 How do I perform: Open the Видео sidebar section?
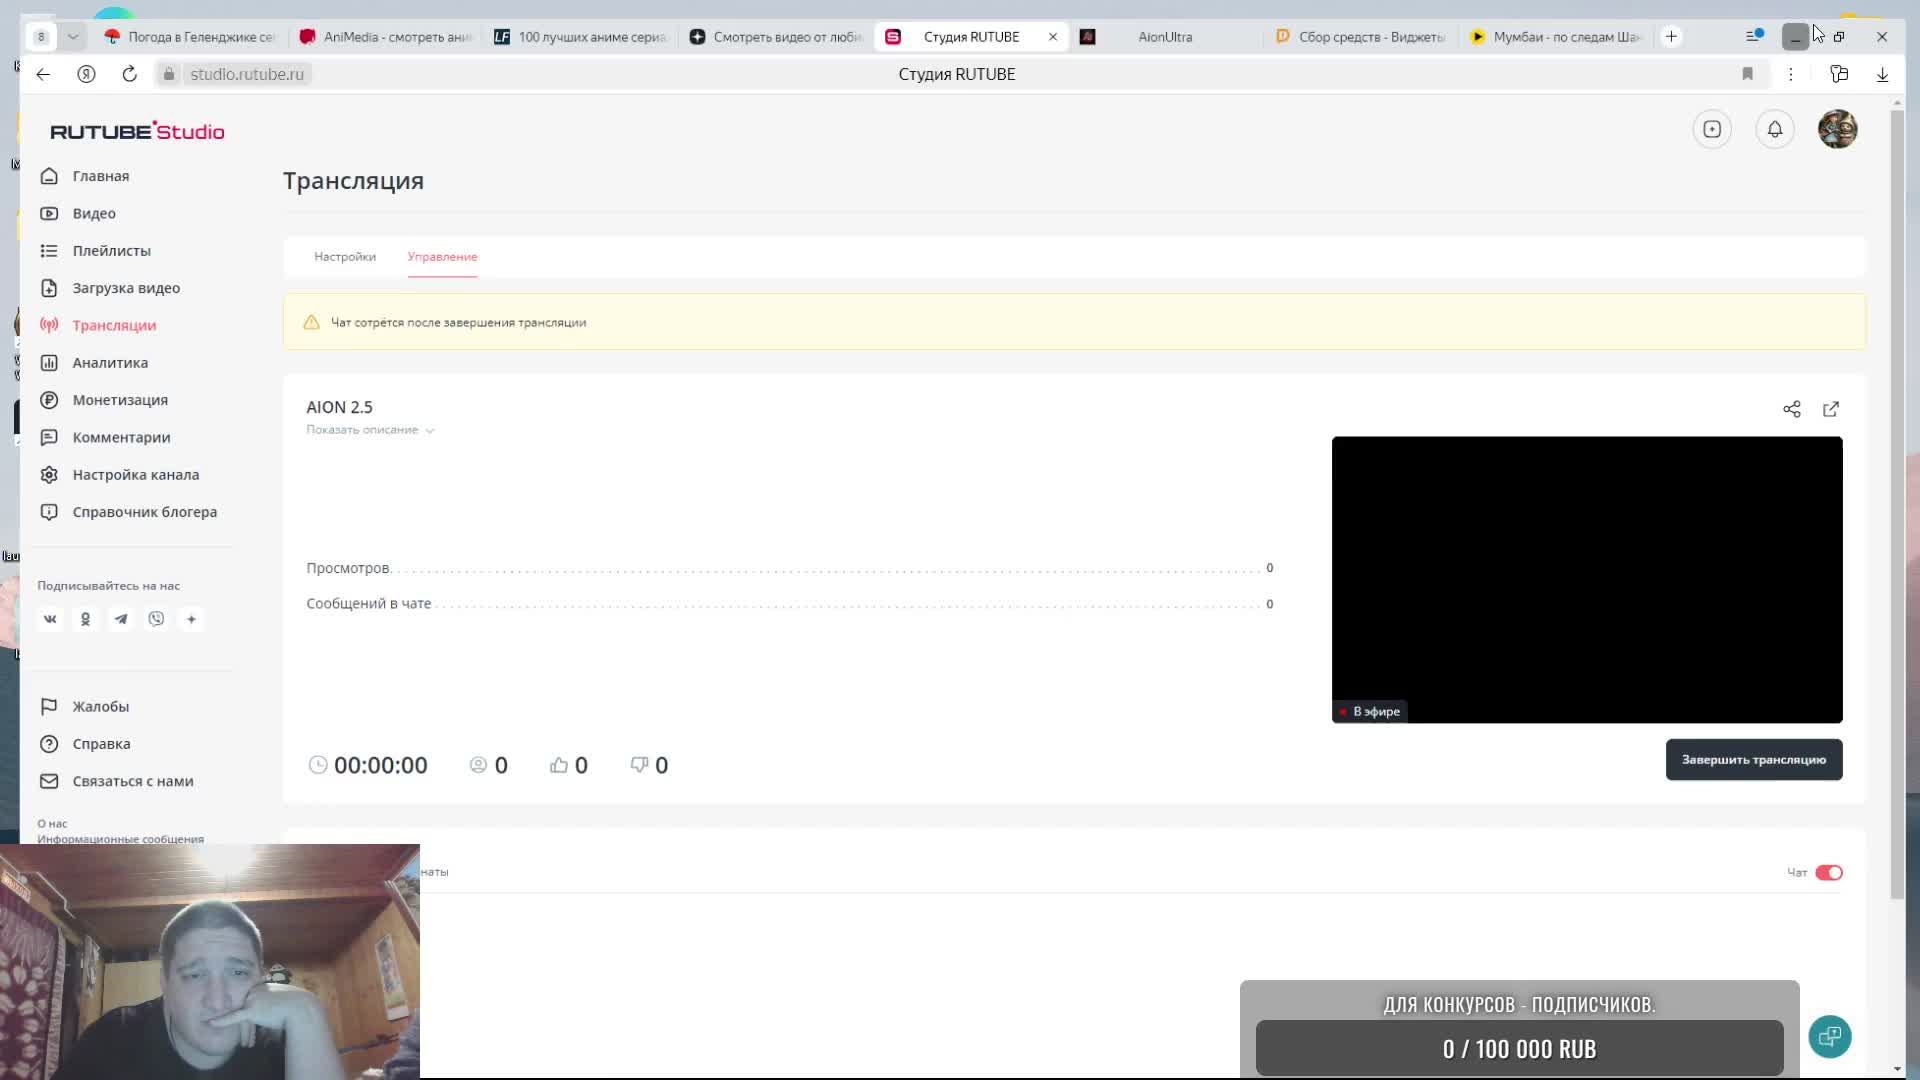[x=94, y=213]
